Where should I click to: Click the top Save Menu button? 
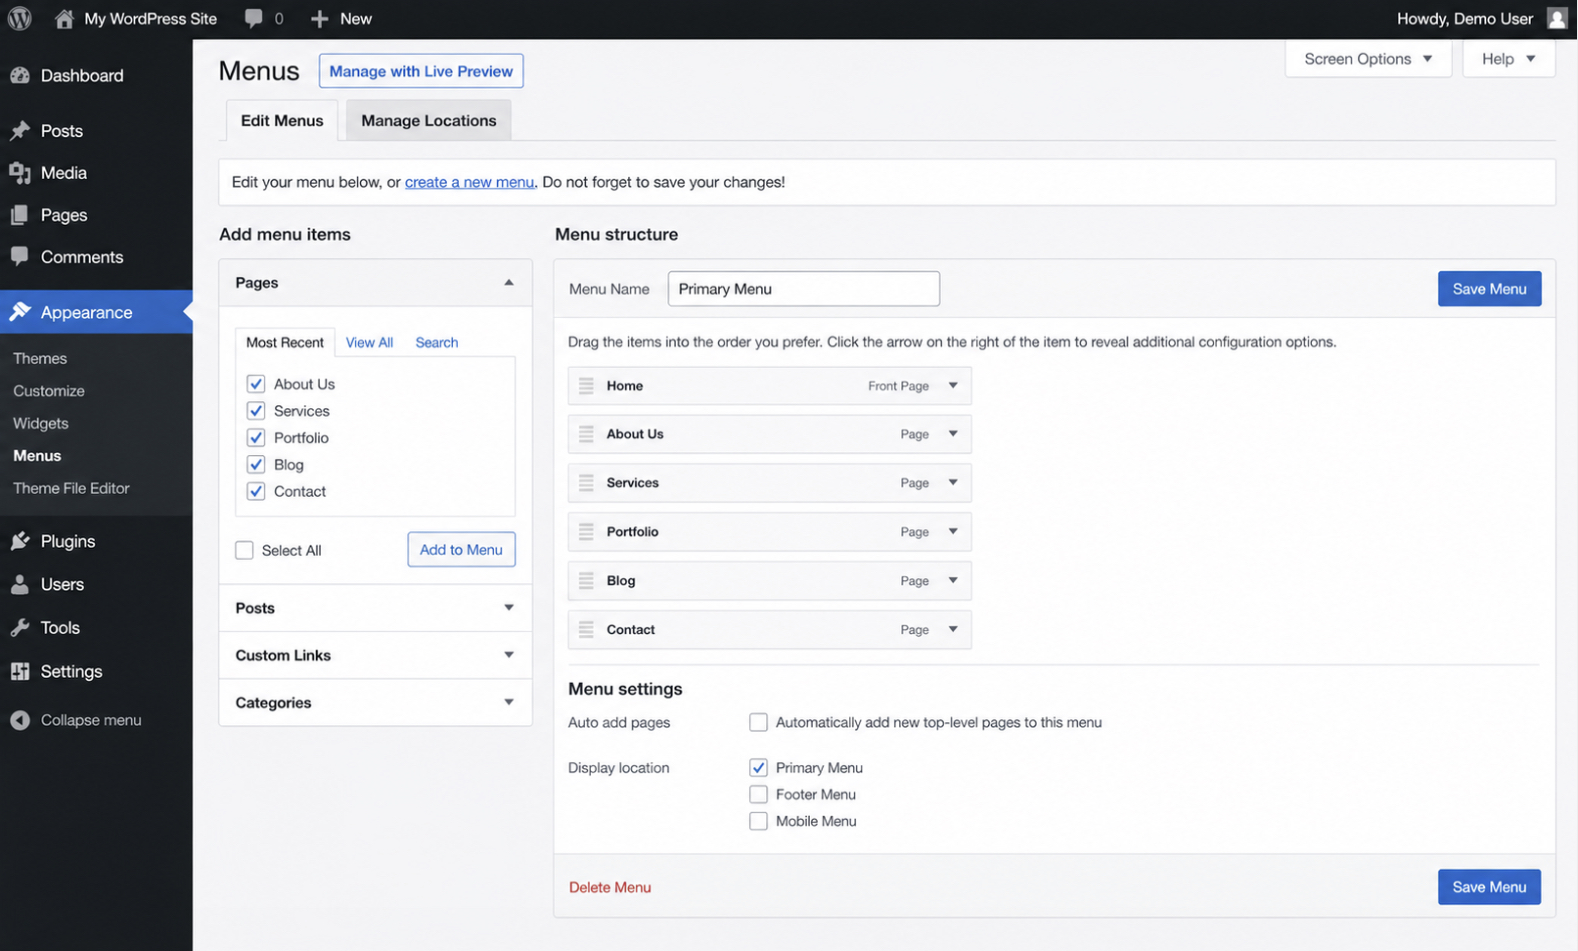point(1489,289)
